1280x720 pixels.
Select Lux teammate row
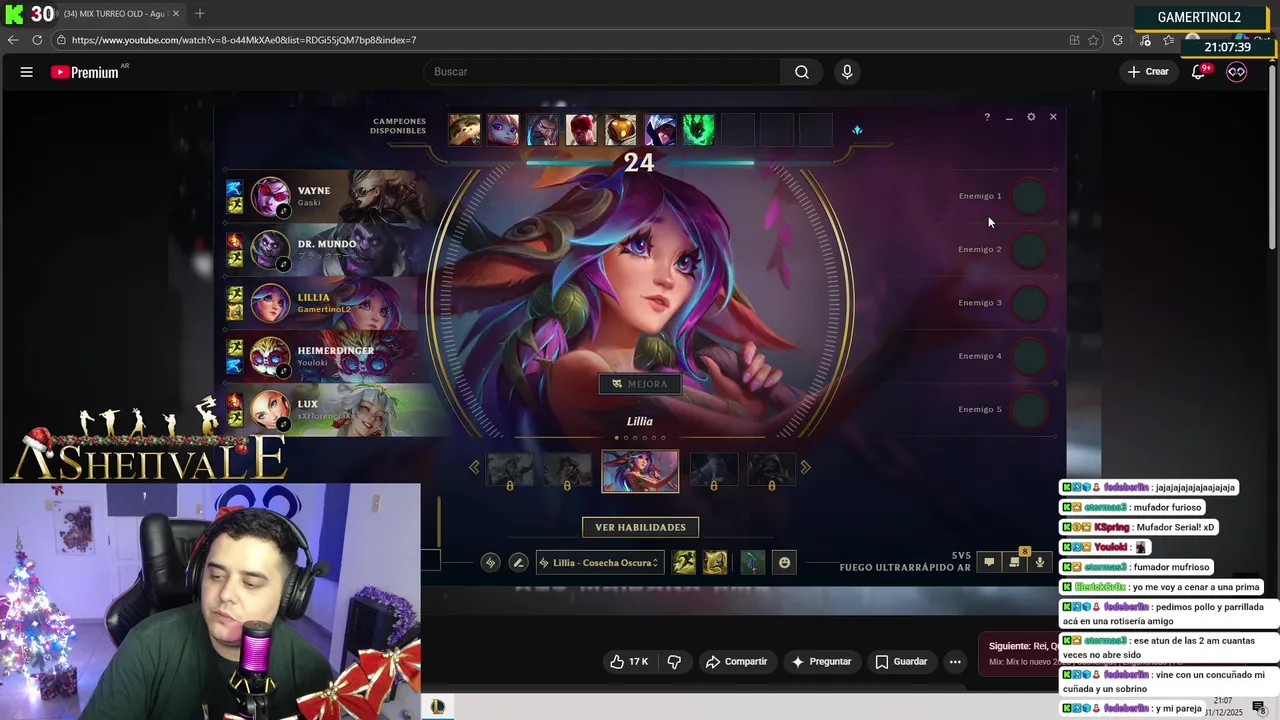point(327,410)
